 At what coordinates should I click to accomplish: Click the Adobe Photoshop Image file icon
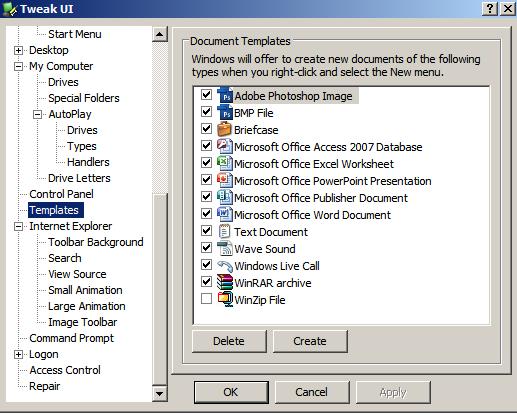tap(225, 96)
